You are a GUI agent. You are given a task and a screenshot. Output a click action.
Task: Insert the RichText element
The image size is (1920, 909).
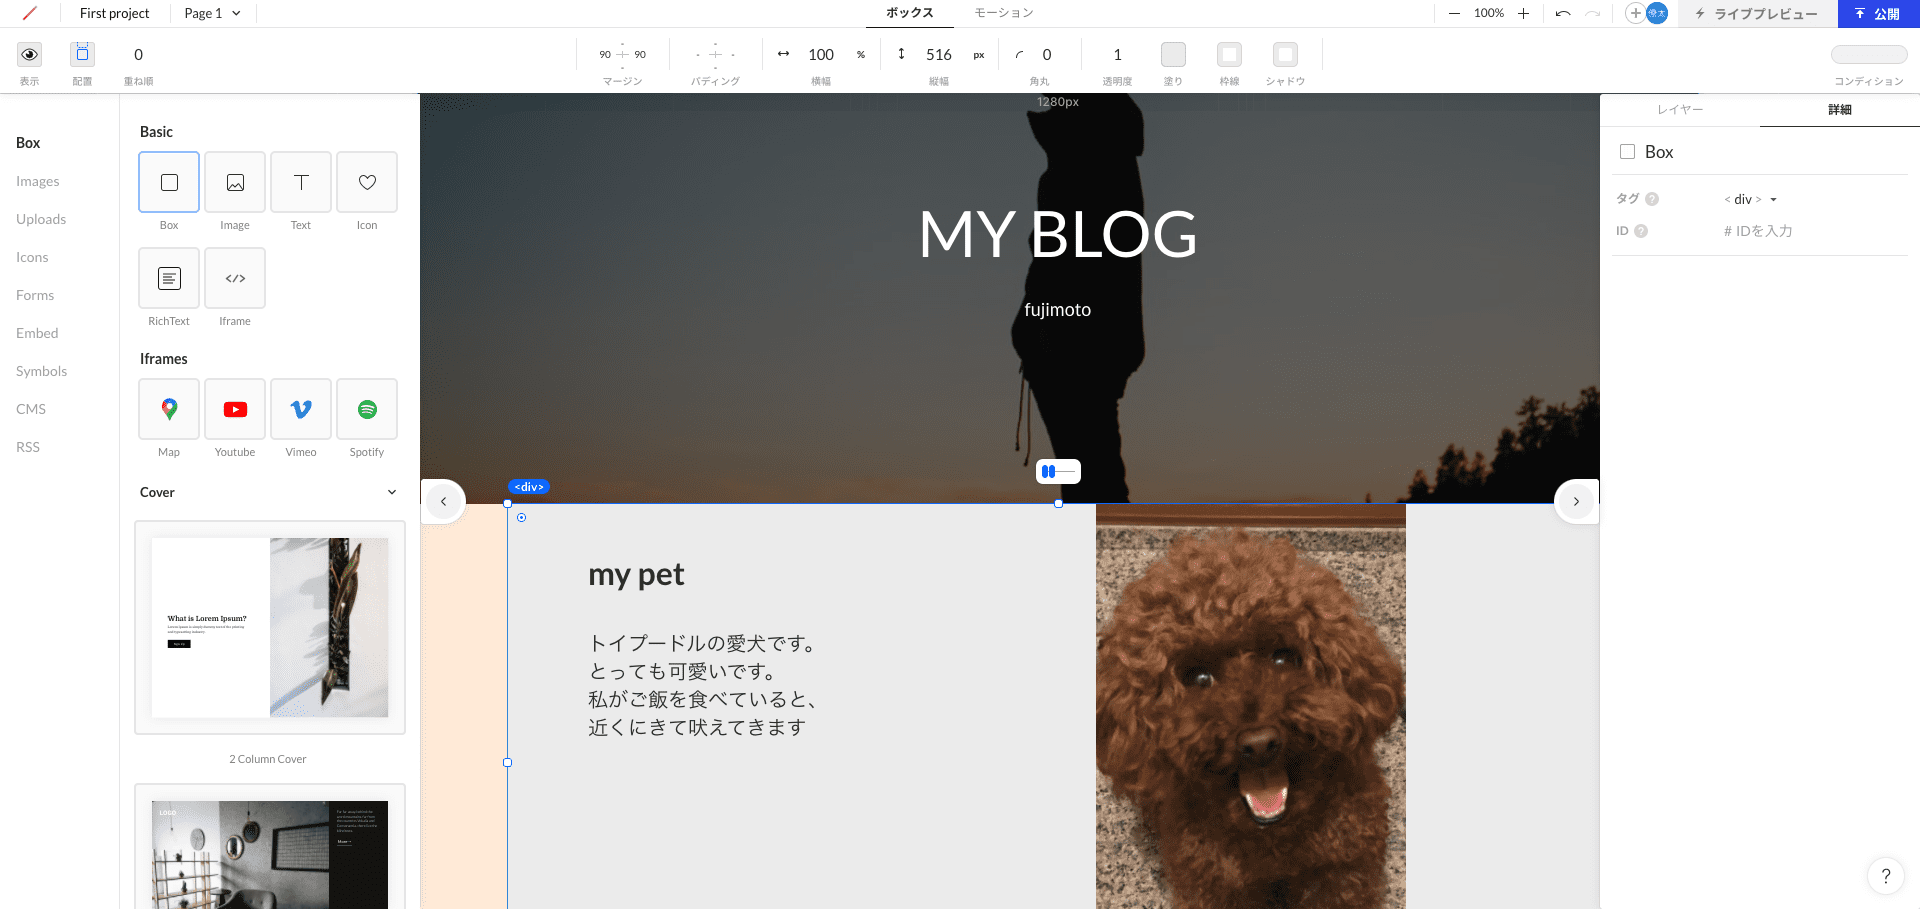(x=169, y=279)
